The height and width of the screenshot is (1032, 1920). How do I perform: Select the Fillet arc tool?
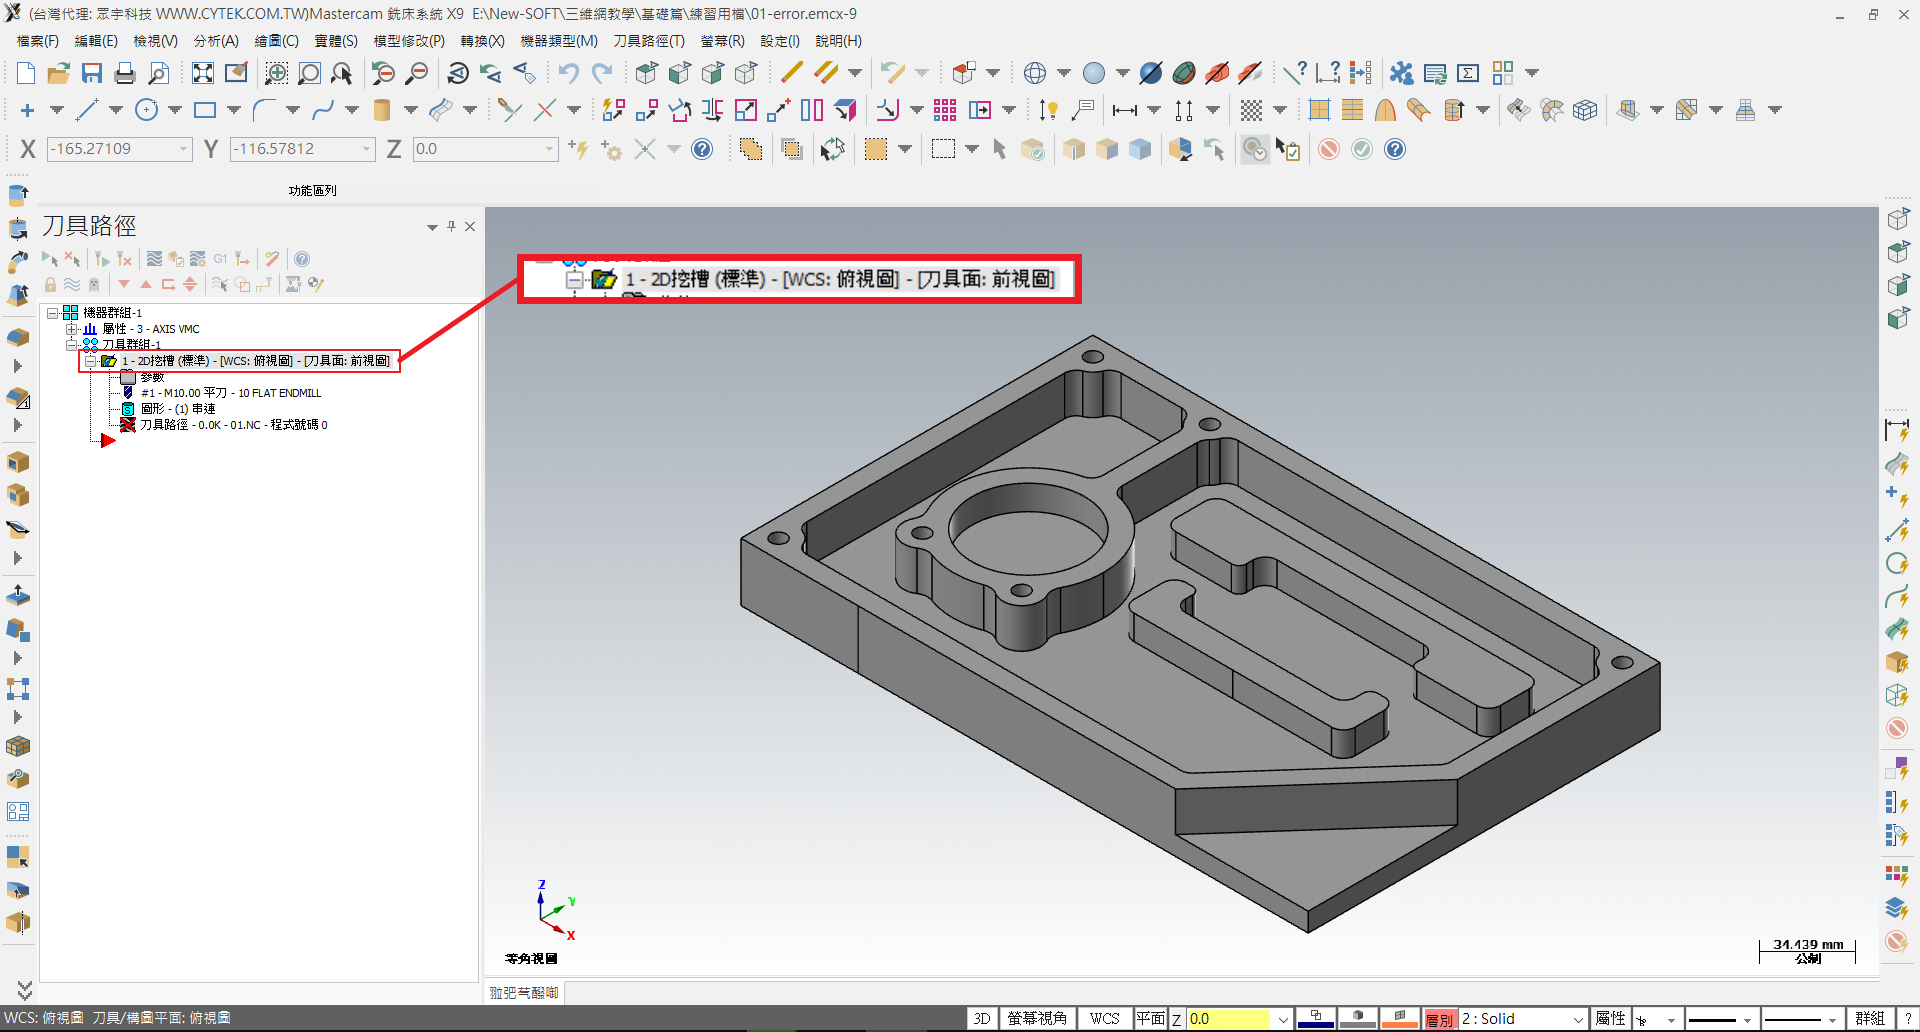pyautogui.click(x=264, y=110)
